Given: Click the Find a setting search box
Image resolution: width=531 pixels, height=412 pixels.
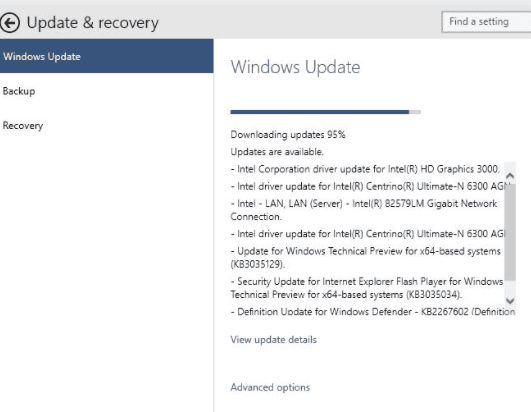Looking at the screenshot, I should (x=486, y=22).
